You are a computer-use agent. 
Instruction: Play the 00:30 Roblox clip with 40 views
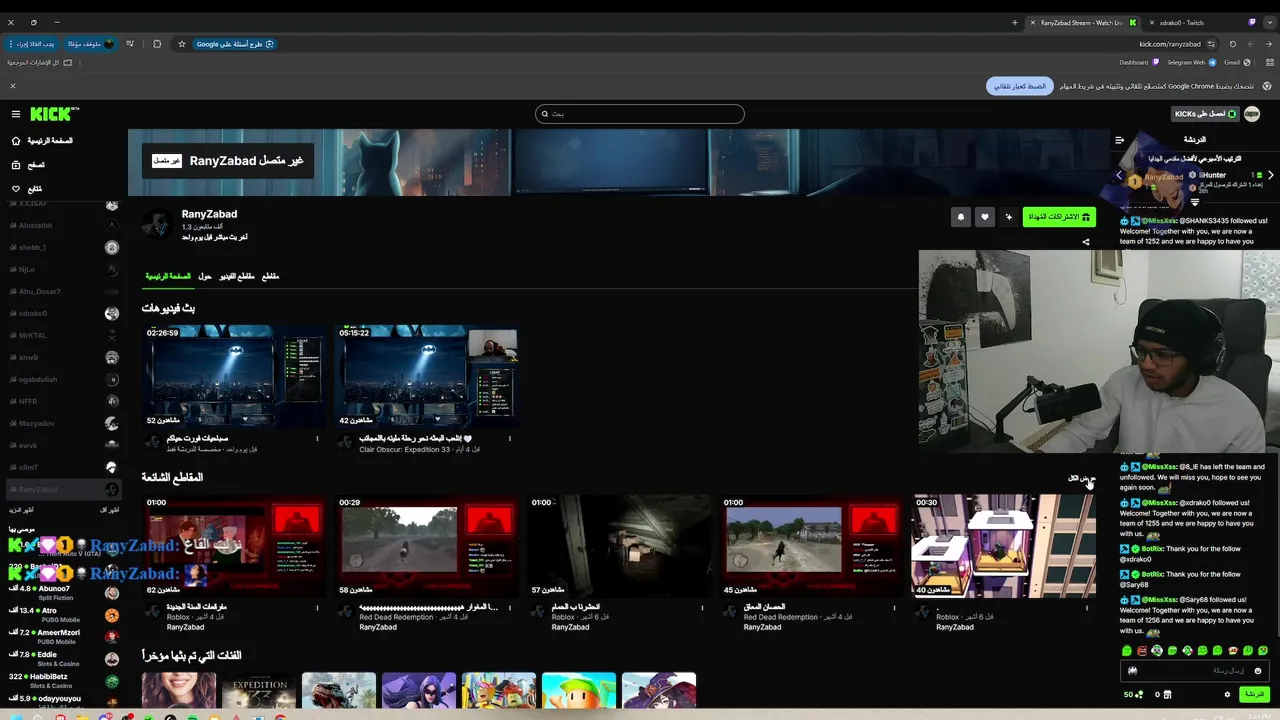click(x=1004, y=546)
